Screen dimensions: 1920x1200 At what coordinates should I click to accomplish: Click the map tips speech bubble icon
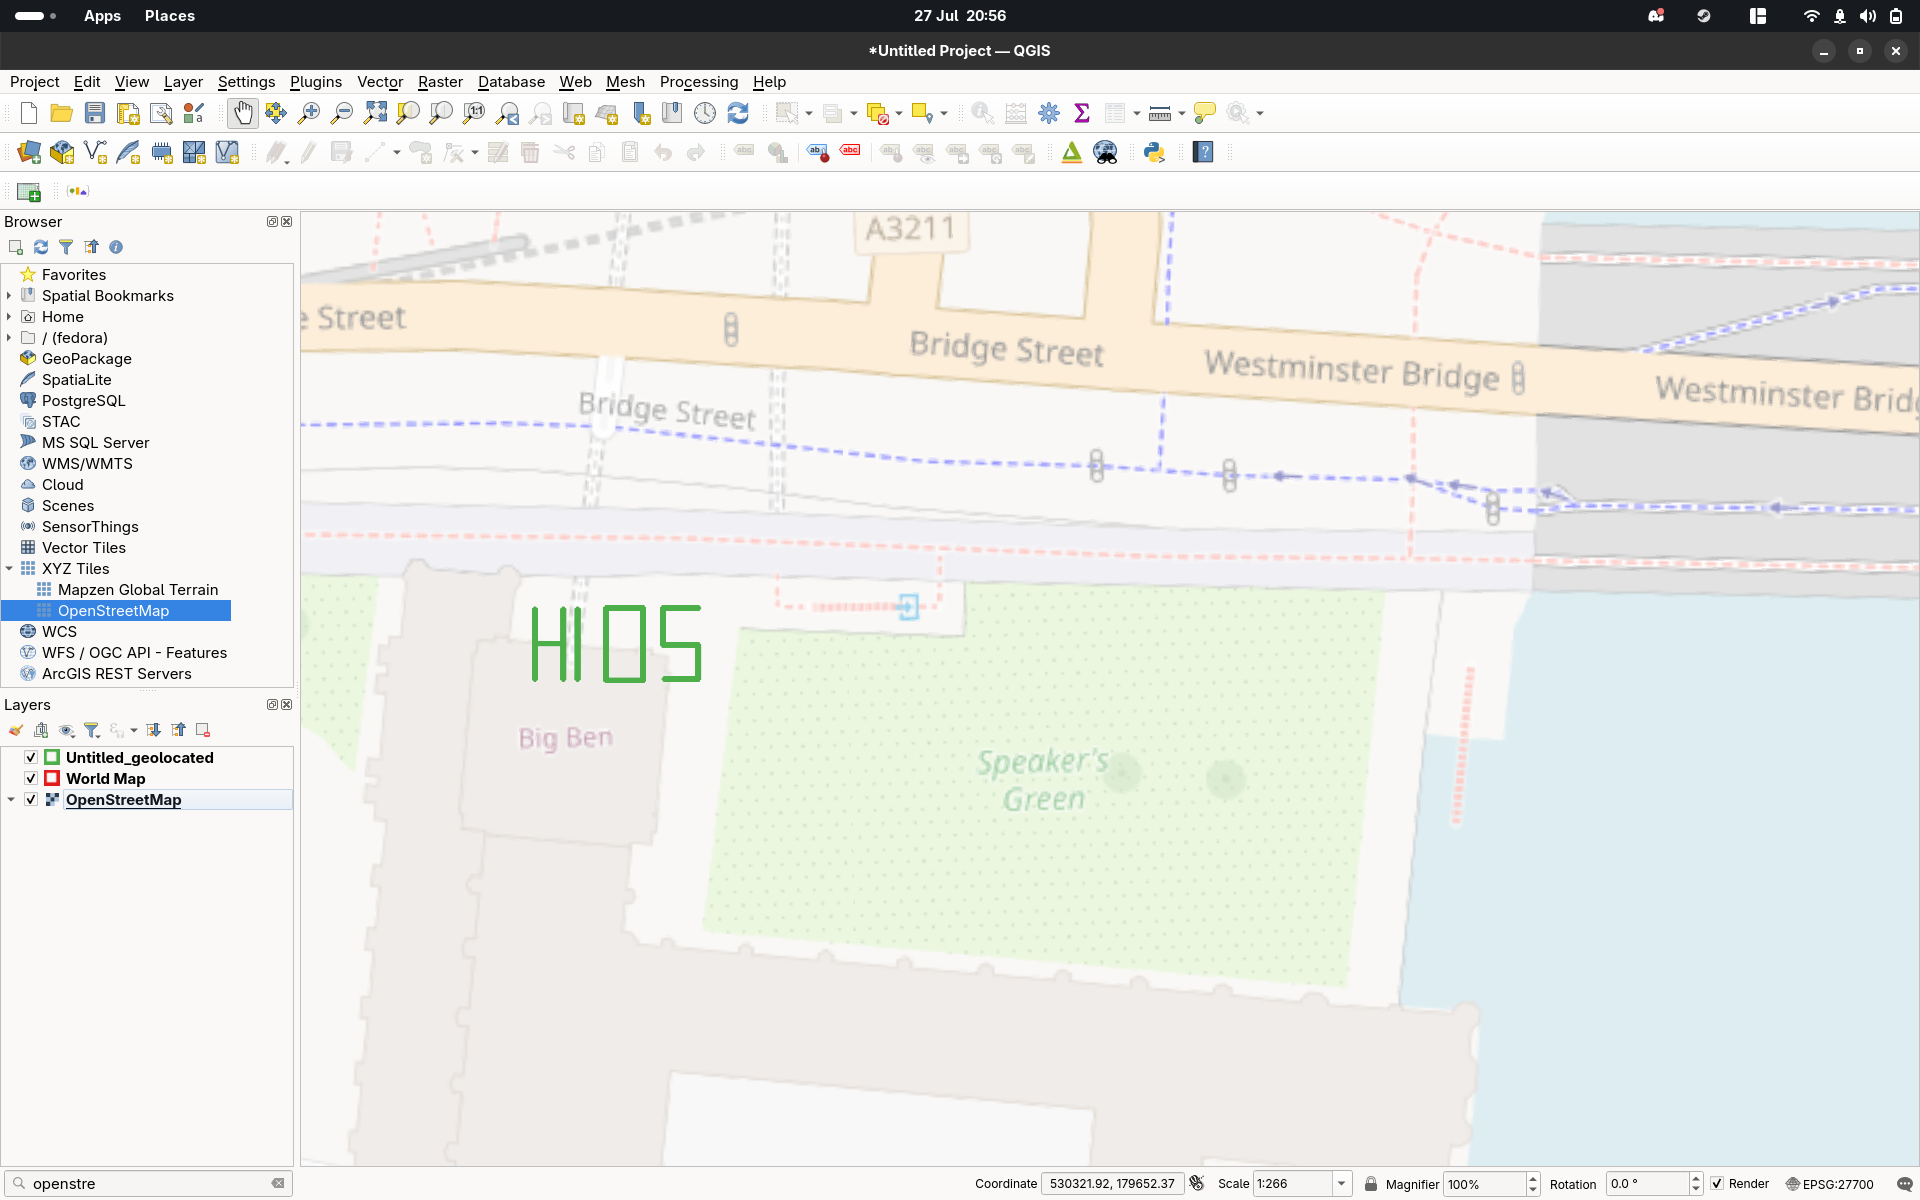1205,113
